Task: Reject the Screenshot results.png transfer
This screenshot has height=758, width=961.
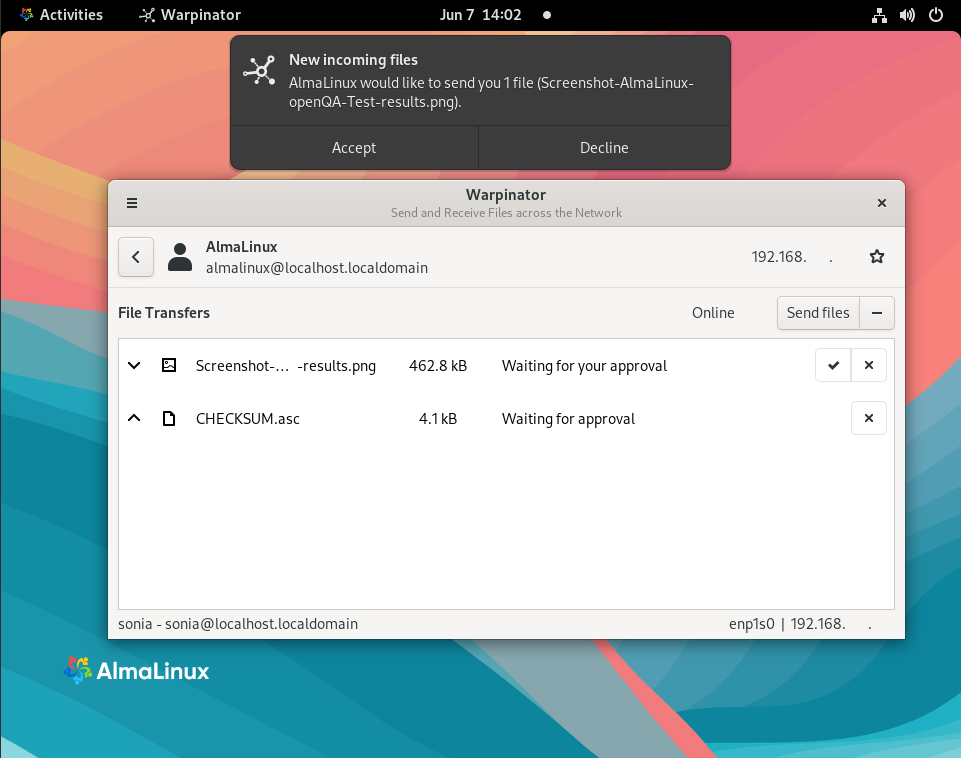Action: coord(868,366)
